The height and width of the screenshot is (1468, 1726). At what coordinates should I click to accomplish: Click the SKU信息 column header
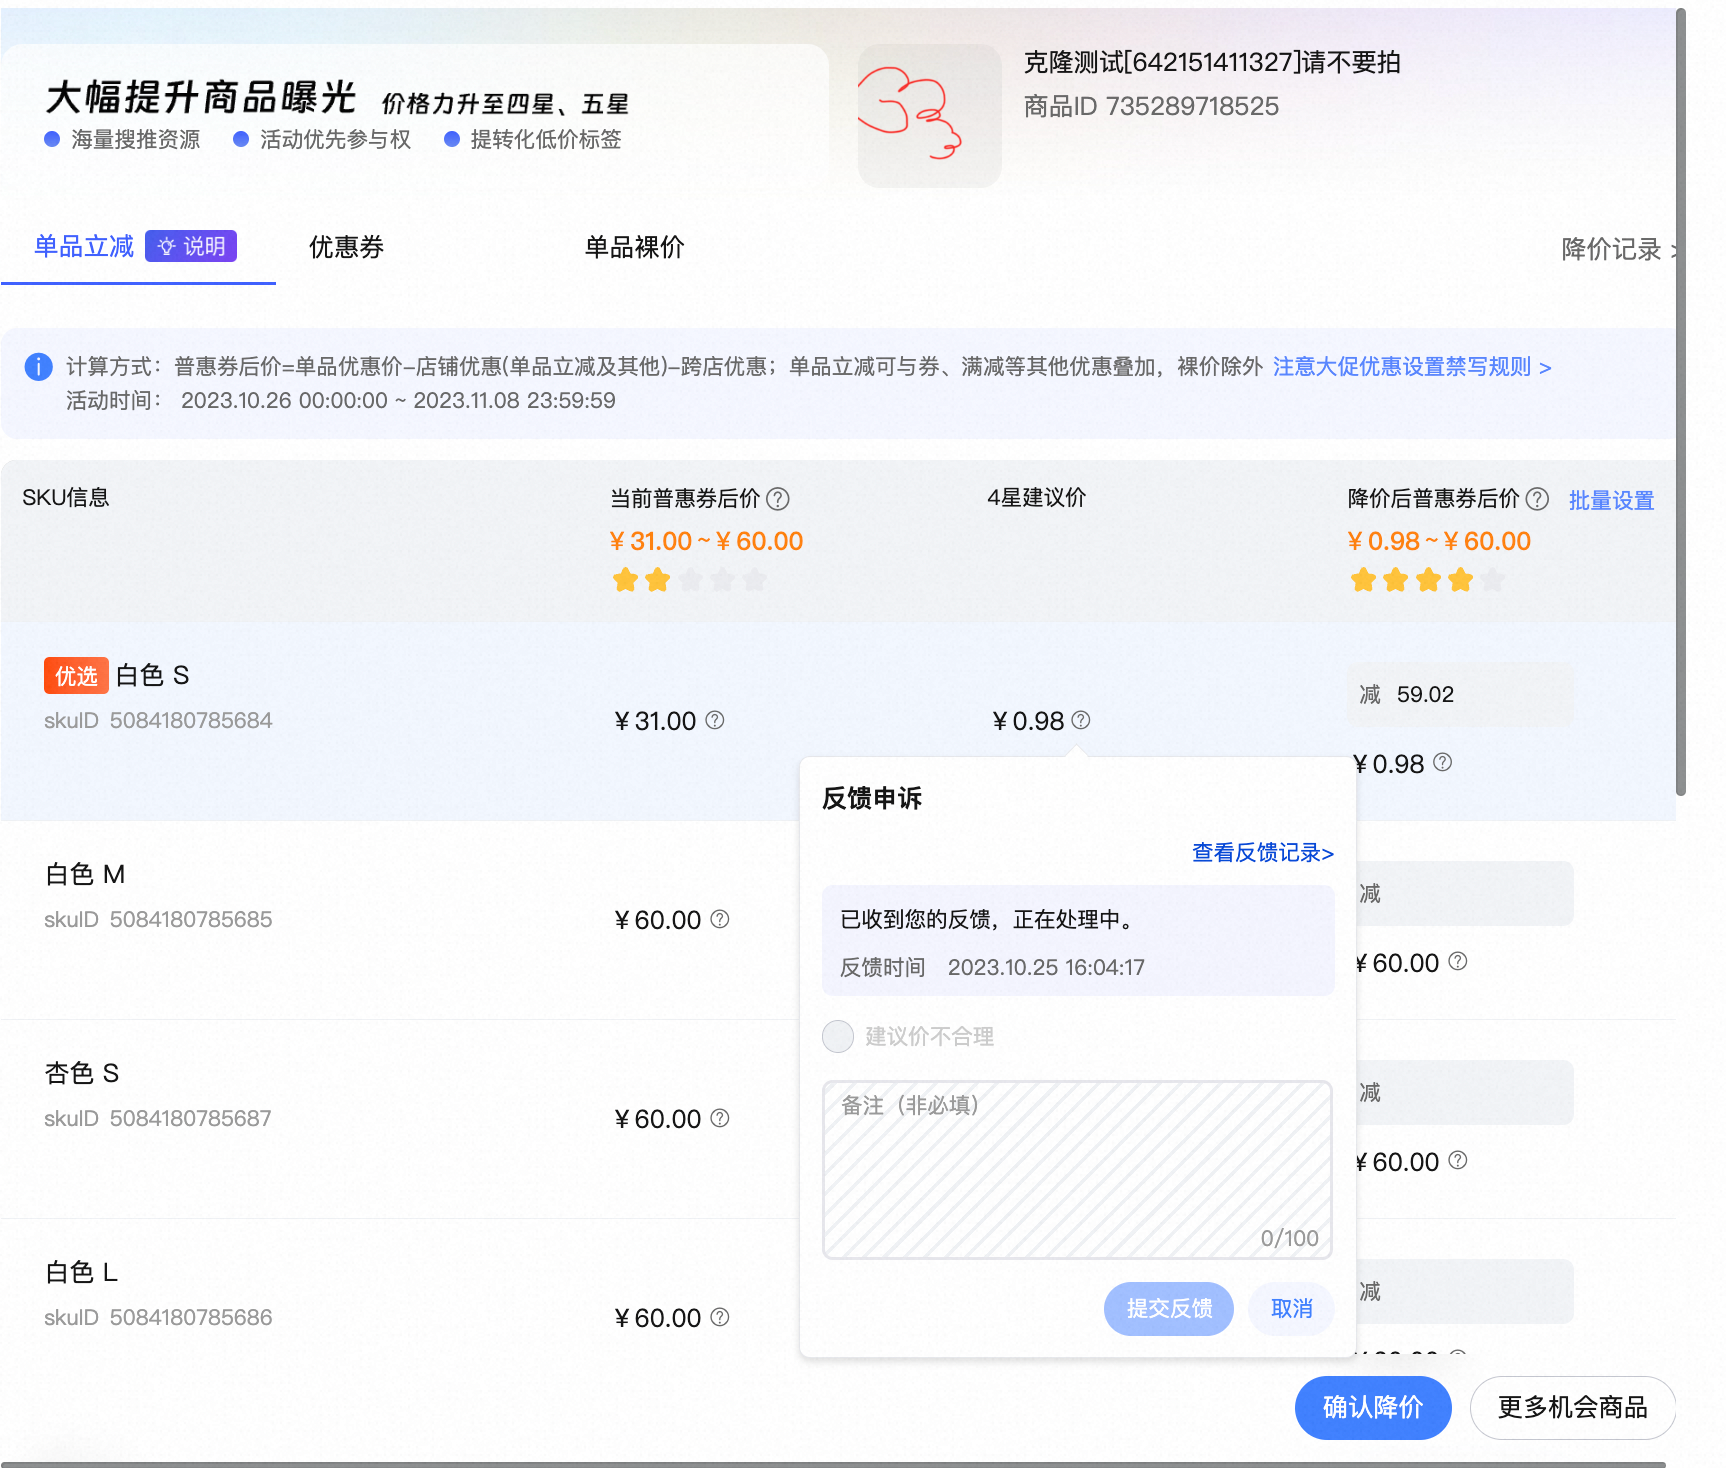[66, 497]
